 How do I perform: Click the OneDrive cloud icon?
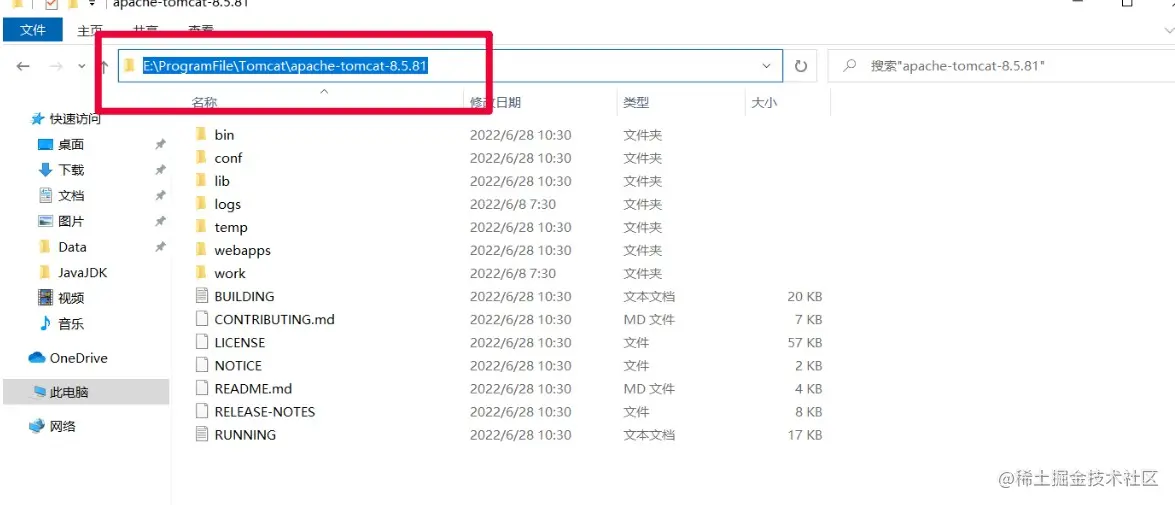37,358
